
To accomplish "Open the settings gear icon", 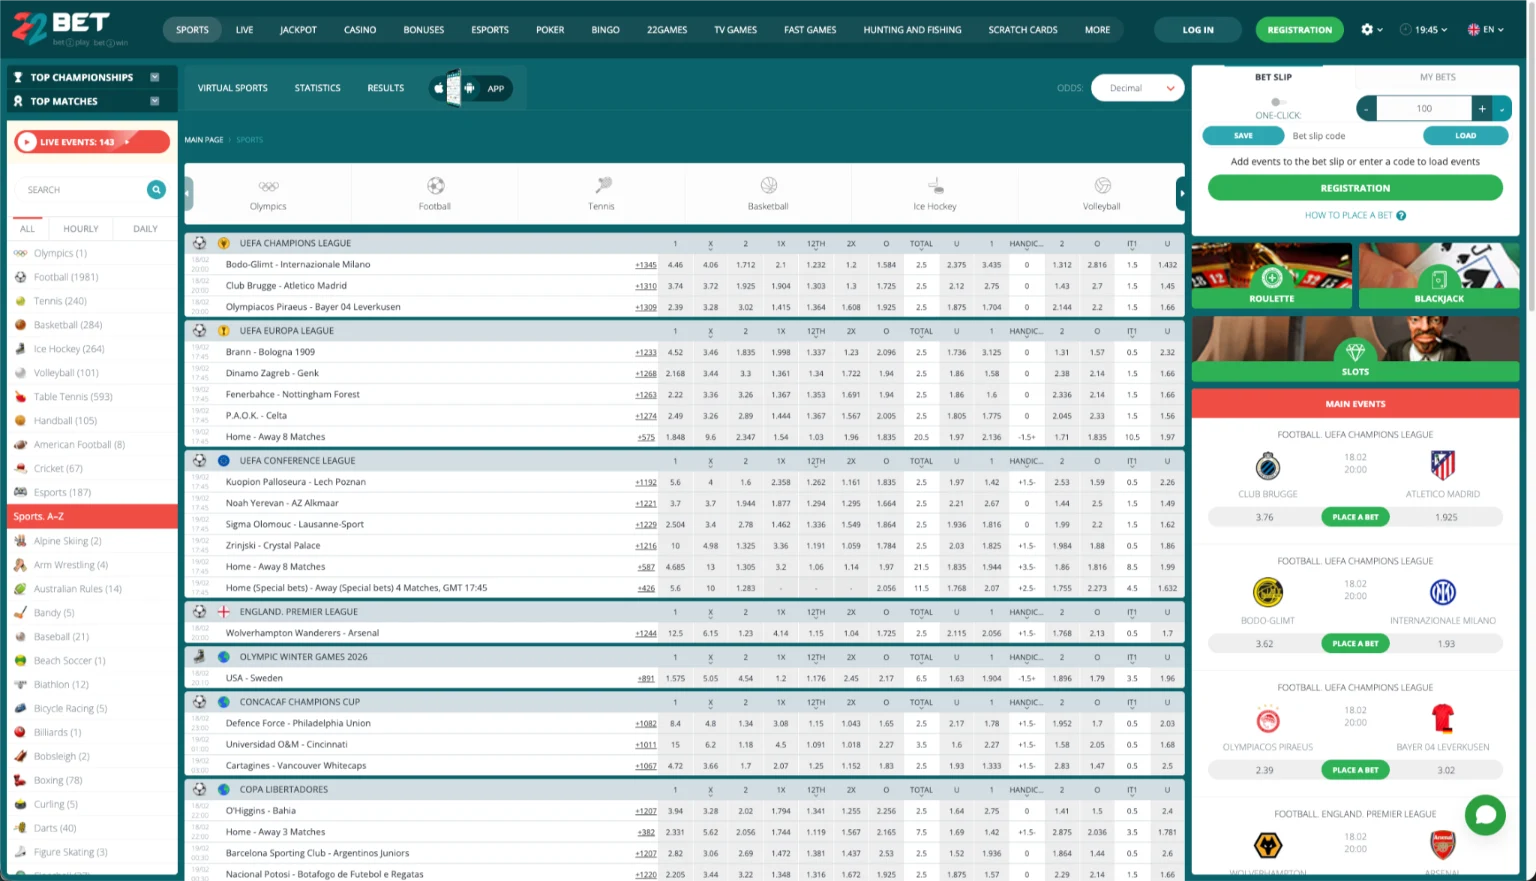I will 1367,29.
